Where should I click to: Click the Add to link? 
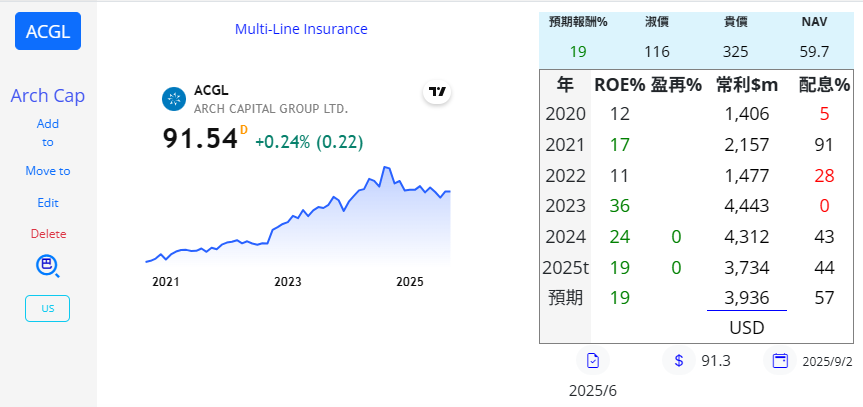pyautogui.click(x=48, y=133)
